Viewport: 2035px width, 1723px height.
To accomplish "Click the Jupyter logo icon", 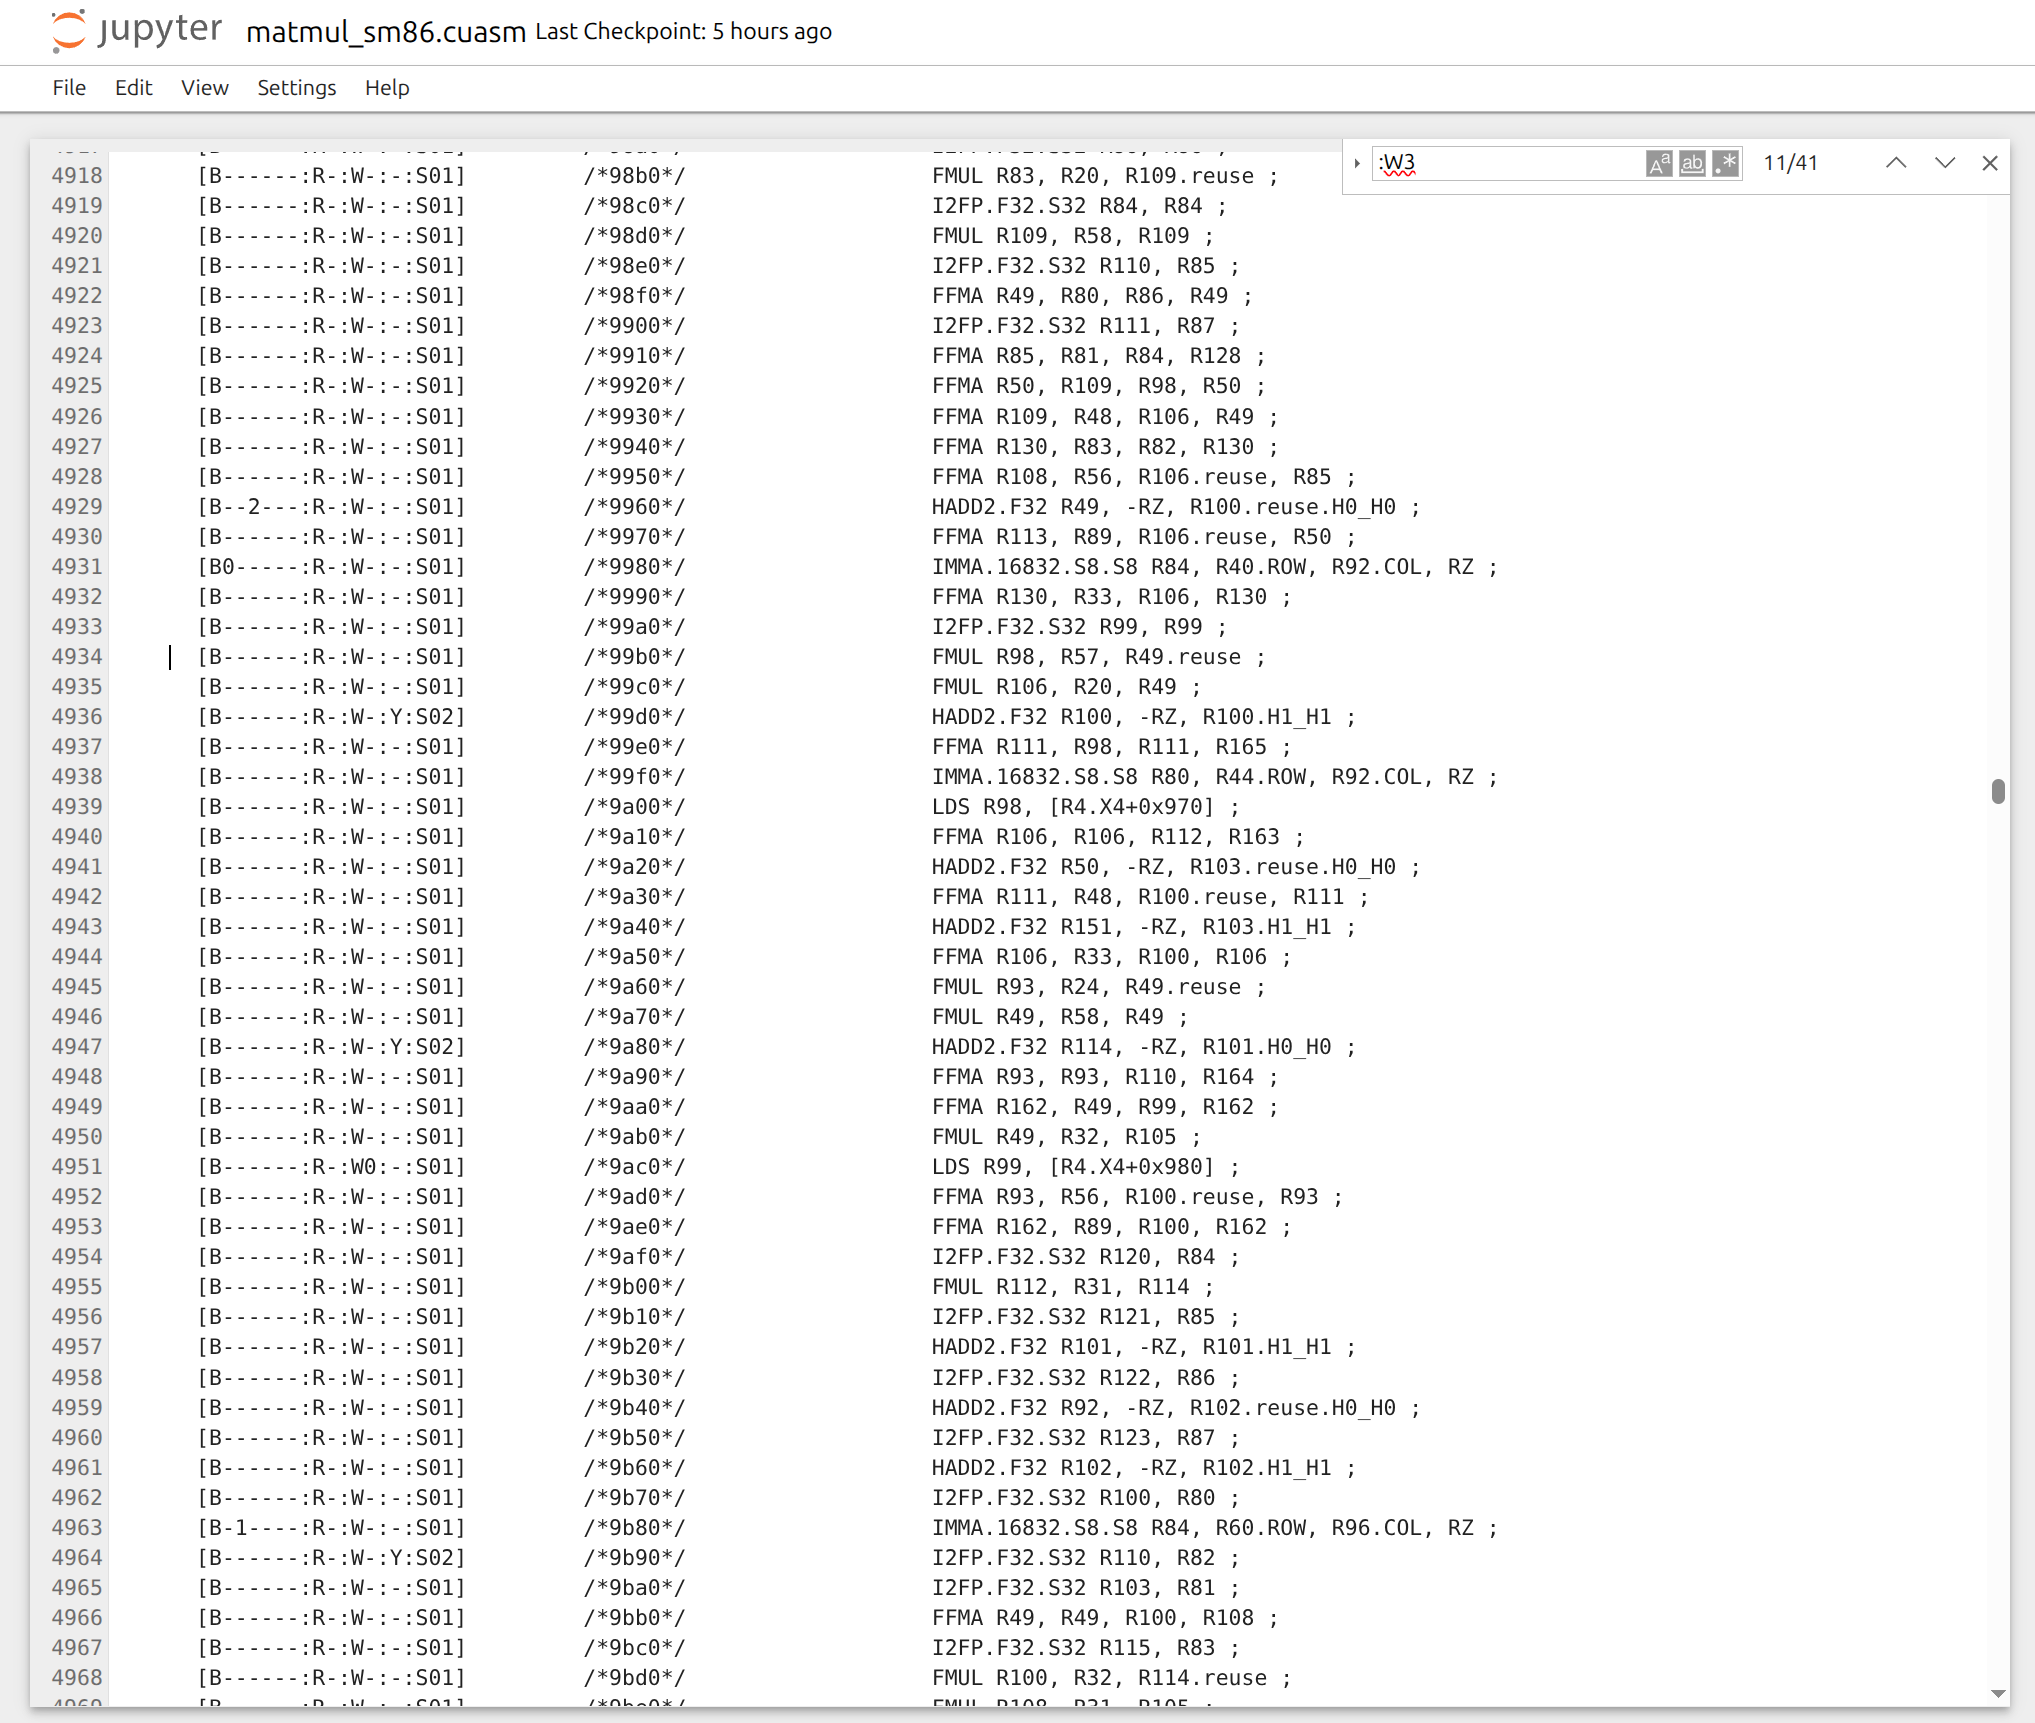I will 68,30.
